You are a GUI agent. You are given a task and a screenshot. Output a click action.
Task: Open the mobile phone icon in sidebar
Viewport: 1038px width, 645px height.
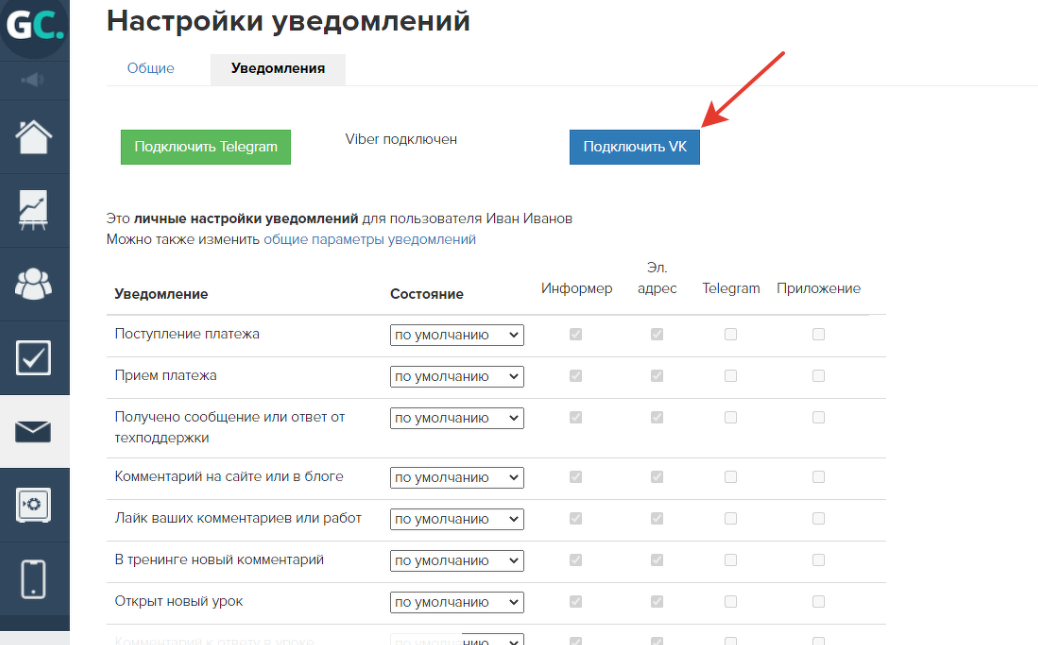(33, 579)
